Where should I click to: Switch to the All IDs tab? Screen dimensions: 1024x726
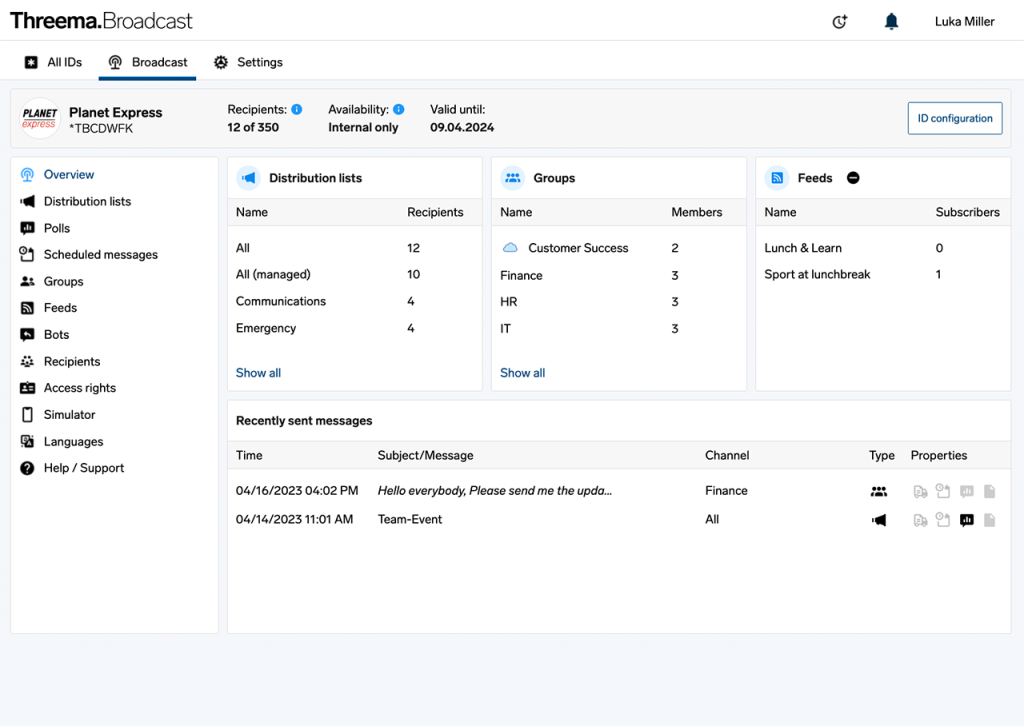[54, 62]
